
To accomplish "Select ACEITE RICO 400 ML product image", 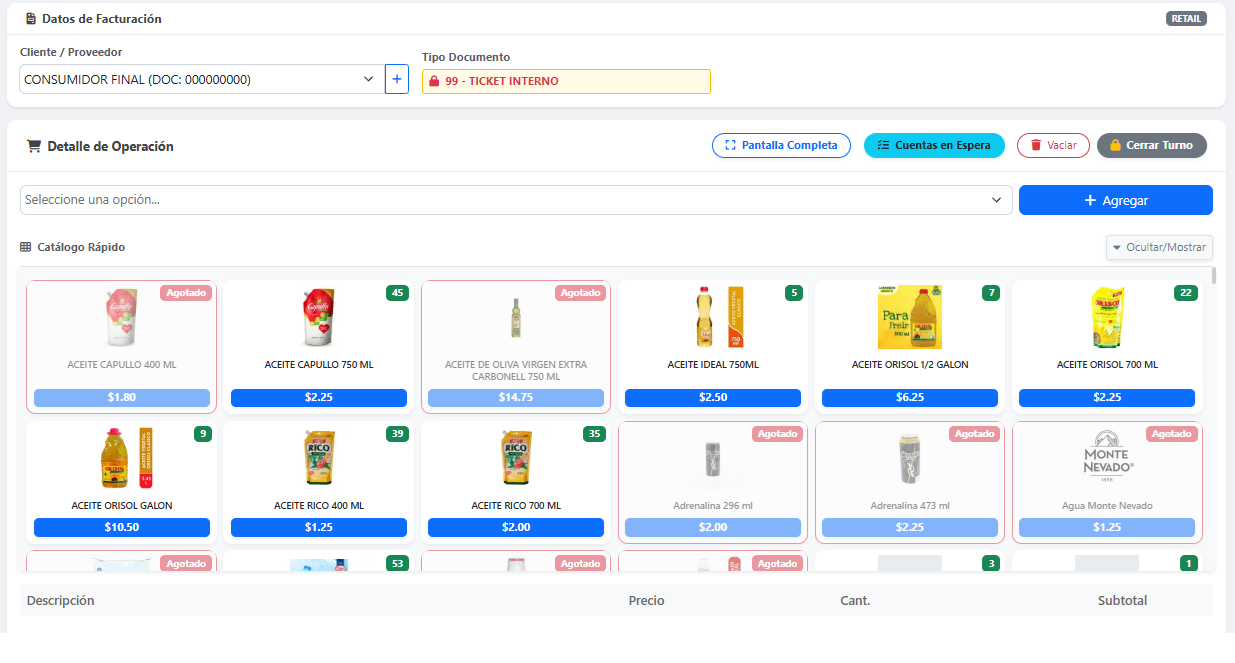I will click(x=318, y=458).
